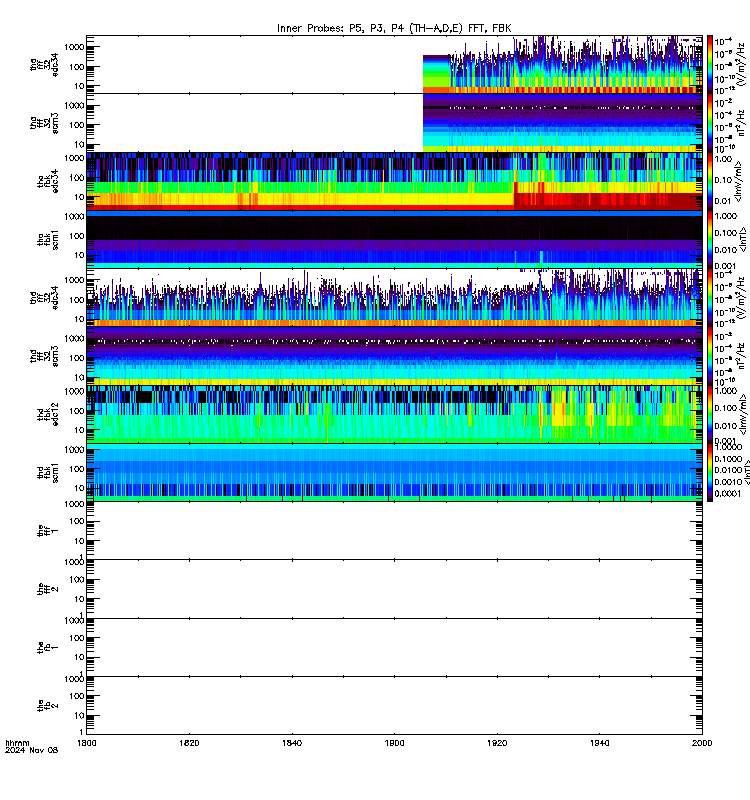The image size is (750, 800).
Task: Click the black band in tha fbk scm1 spectrogram
Action: [x=394, y=228]
